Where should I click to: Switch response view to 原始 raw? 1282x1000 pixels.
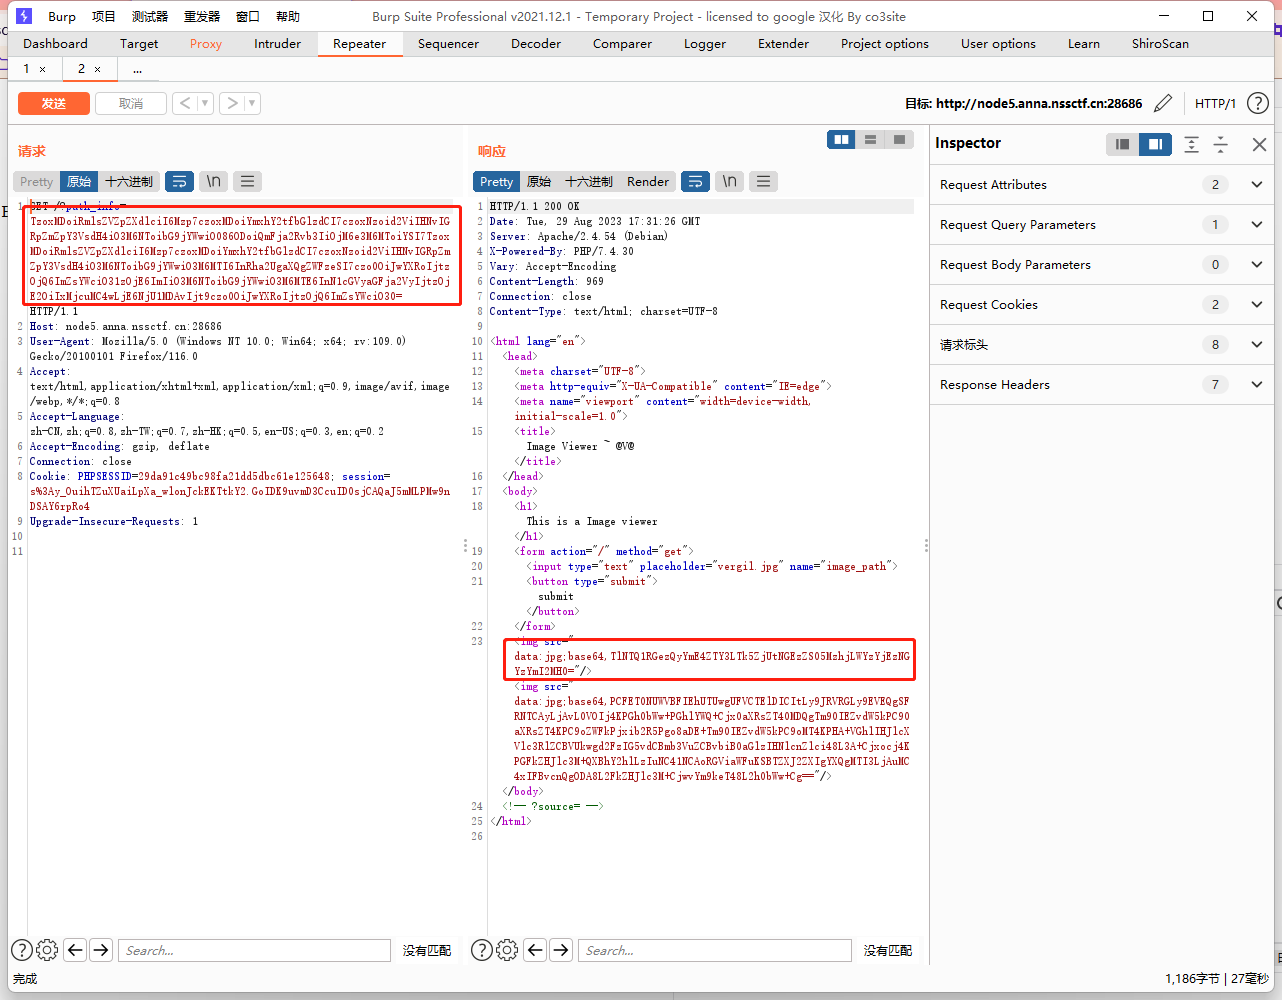pos(539,181)
